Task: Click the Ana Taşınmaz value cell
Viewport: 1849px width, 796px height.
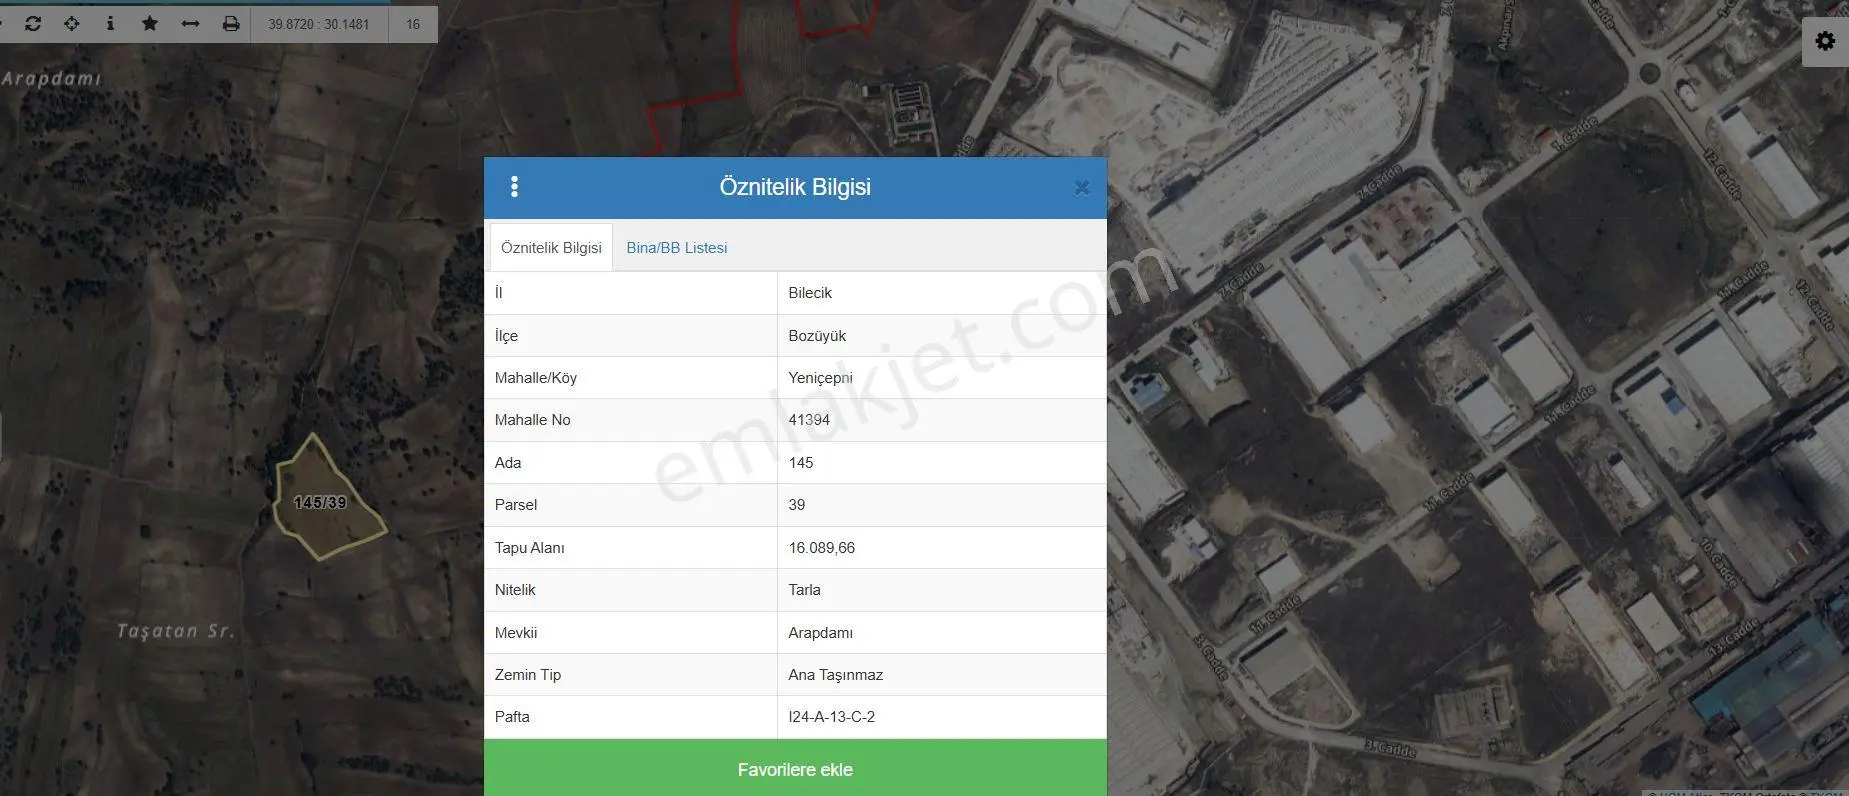Action: pos(941,675)
